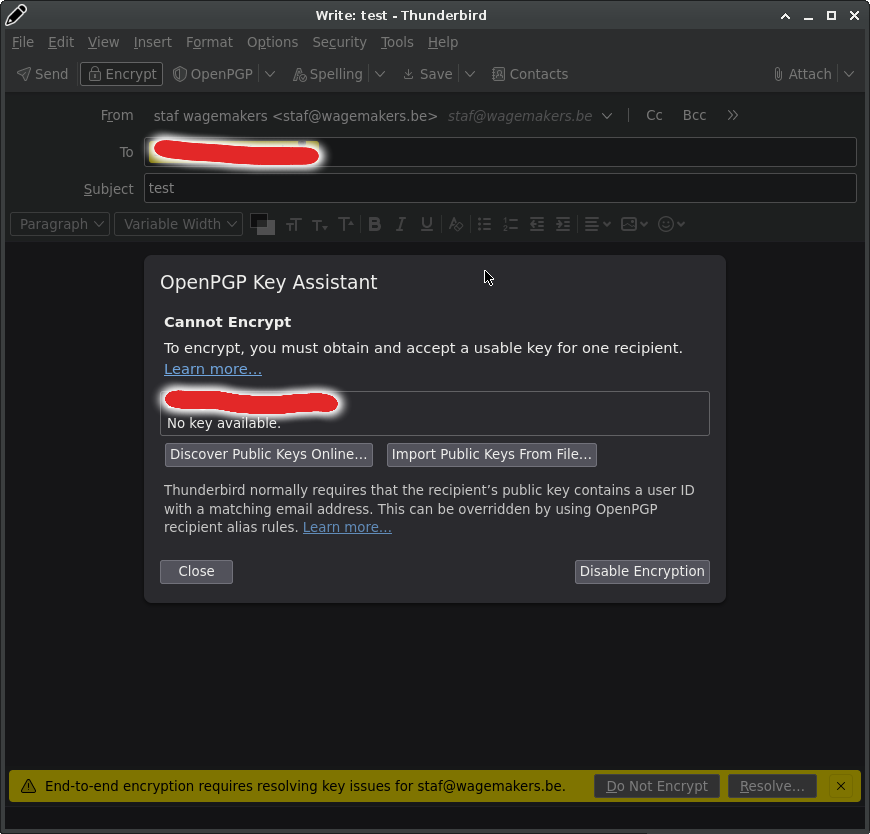Open the emoji smiley picker
The height and width of the screenshot is (834, 870).
(x=671, y=224)
